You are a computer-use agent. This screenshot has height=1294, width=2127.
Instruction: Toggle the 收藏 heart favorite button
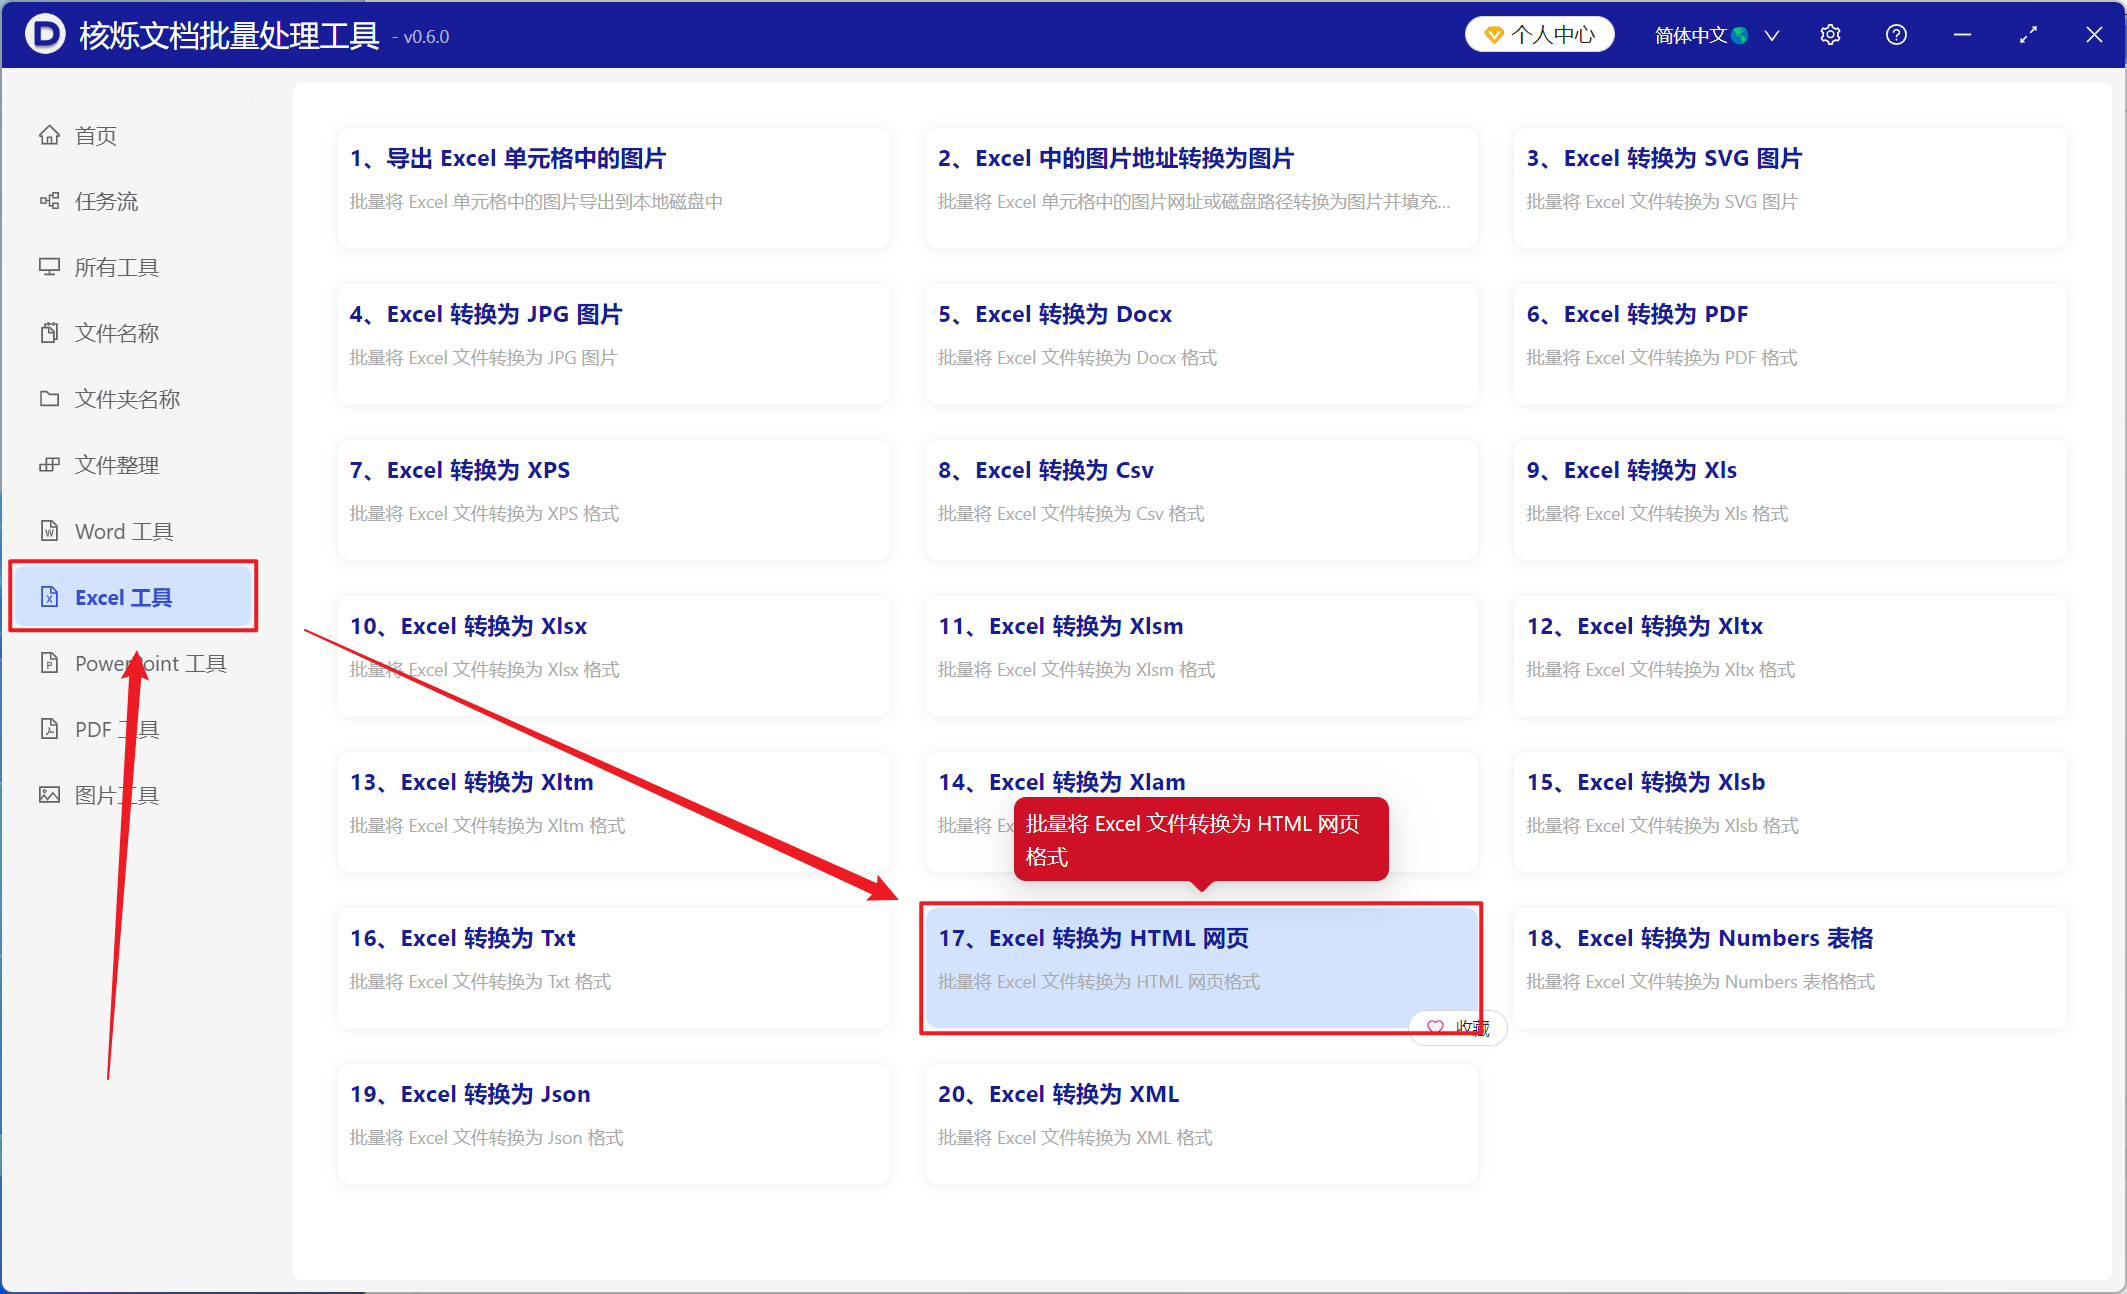pos(1458,1027)
